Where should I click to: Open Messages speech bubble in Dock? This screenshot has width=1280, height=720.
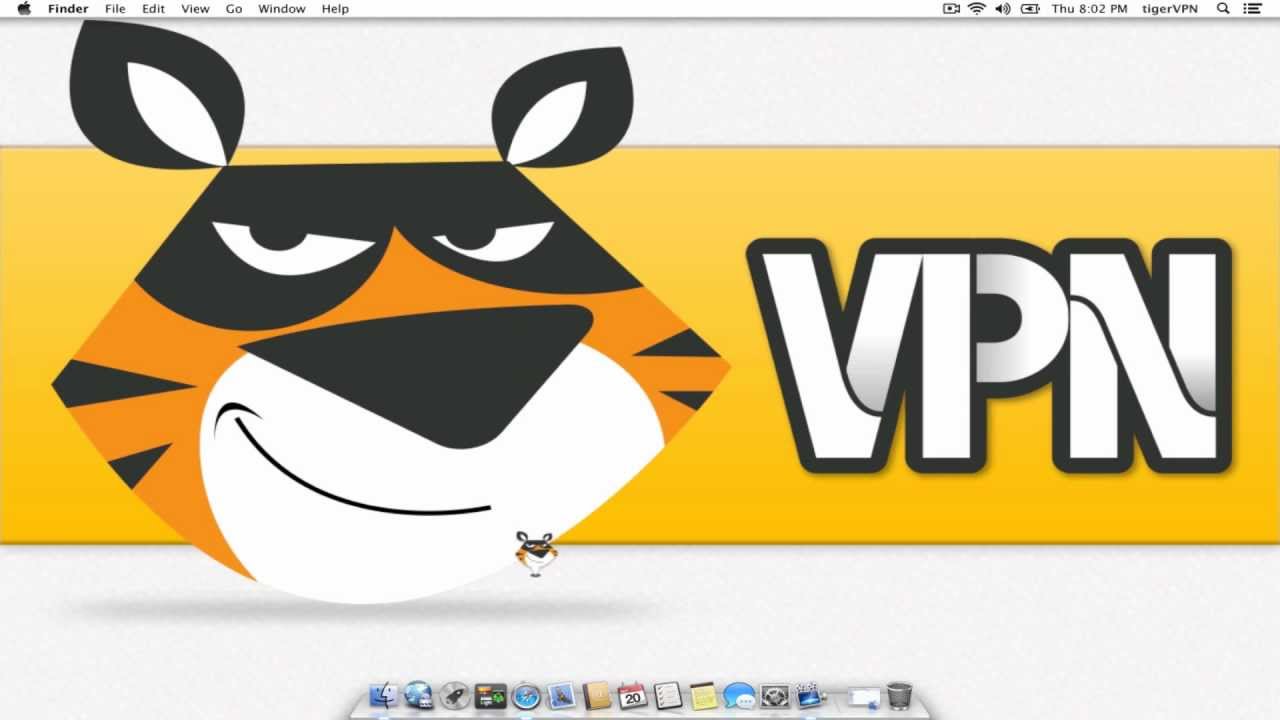(739, 696)
